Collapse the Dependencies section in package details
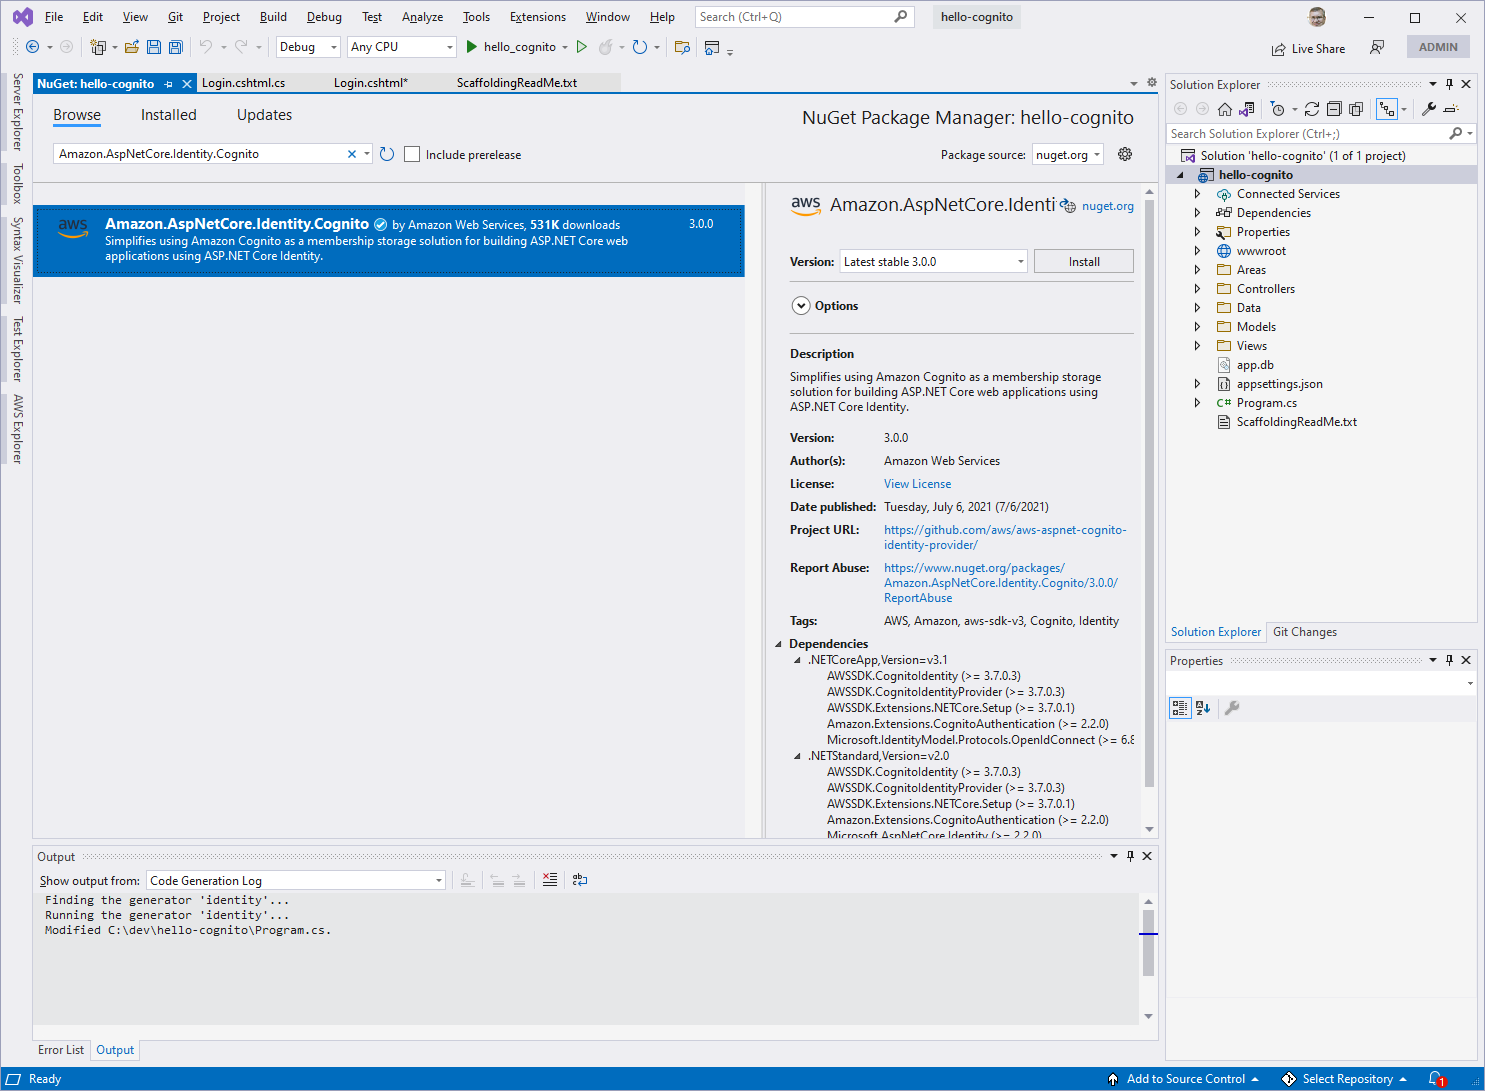The image size is (1485, 1091). [779, 644]
